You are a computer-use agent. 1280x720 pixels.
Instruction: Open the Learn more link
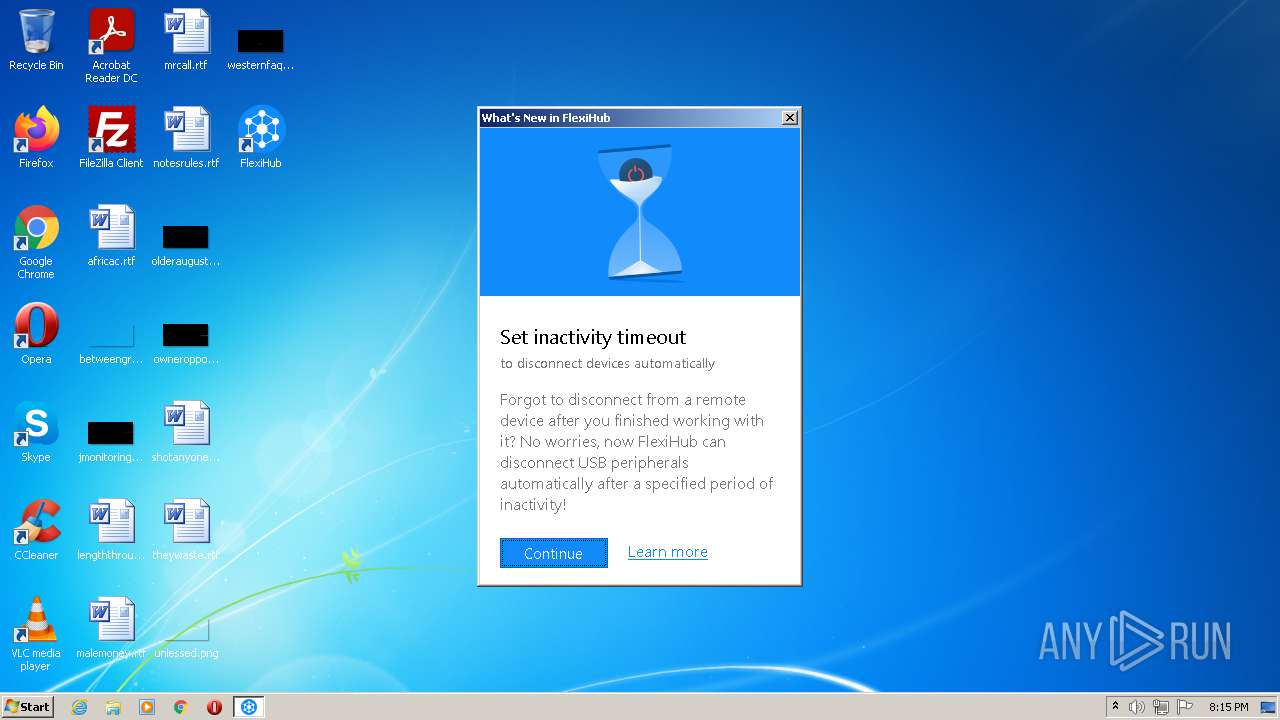click(x=667, y=552)
